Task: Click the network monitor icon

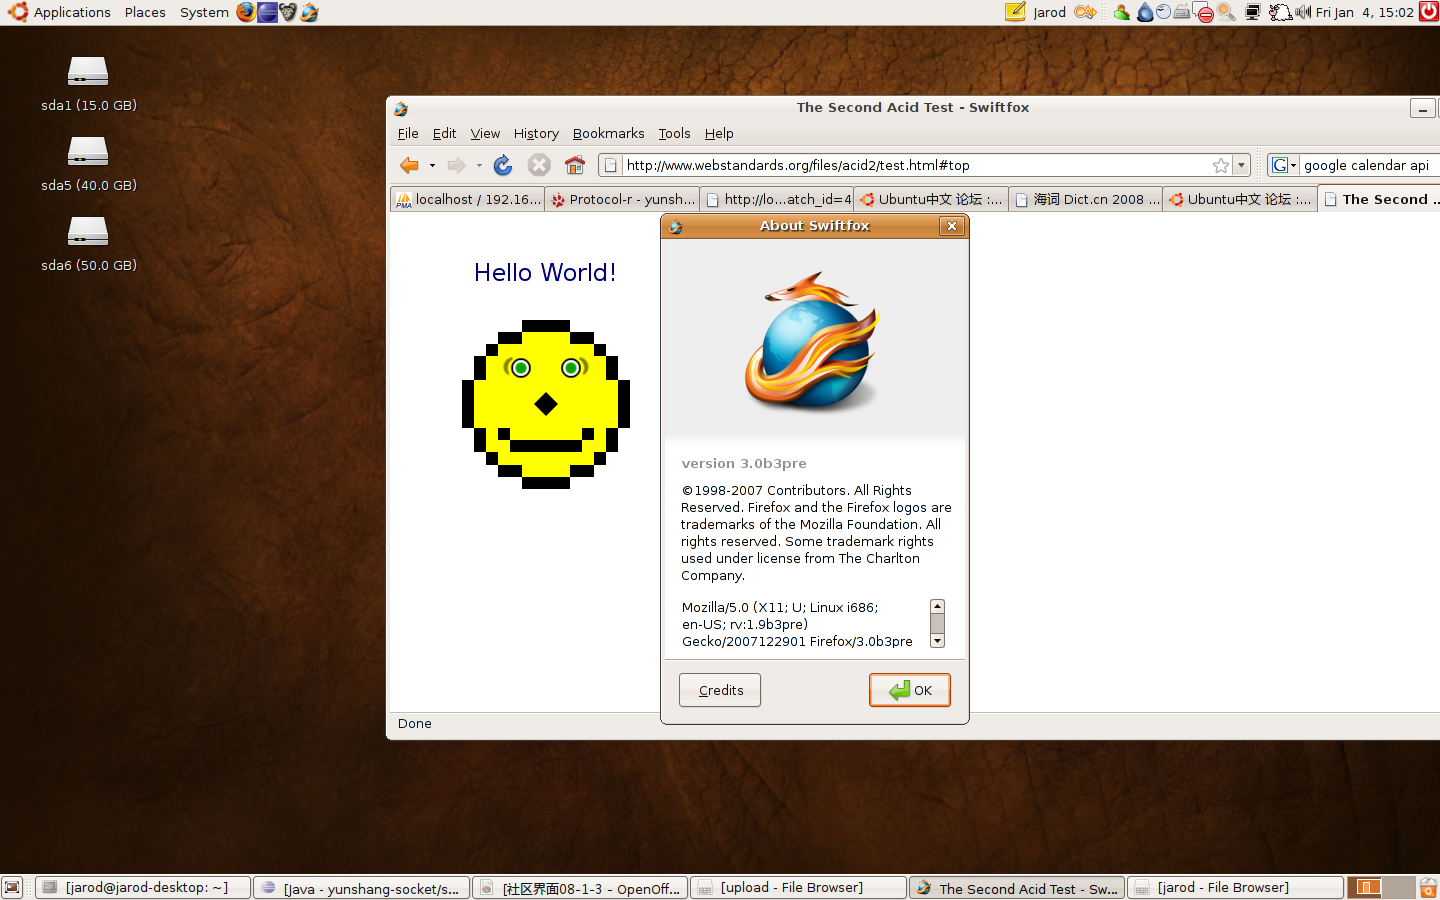Action: click(1252, 12)
